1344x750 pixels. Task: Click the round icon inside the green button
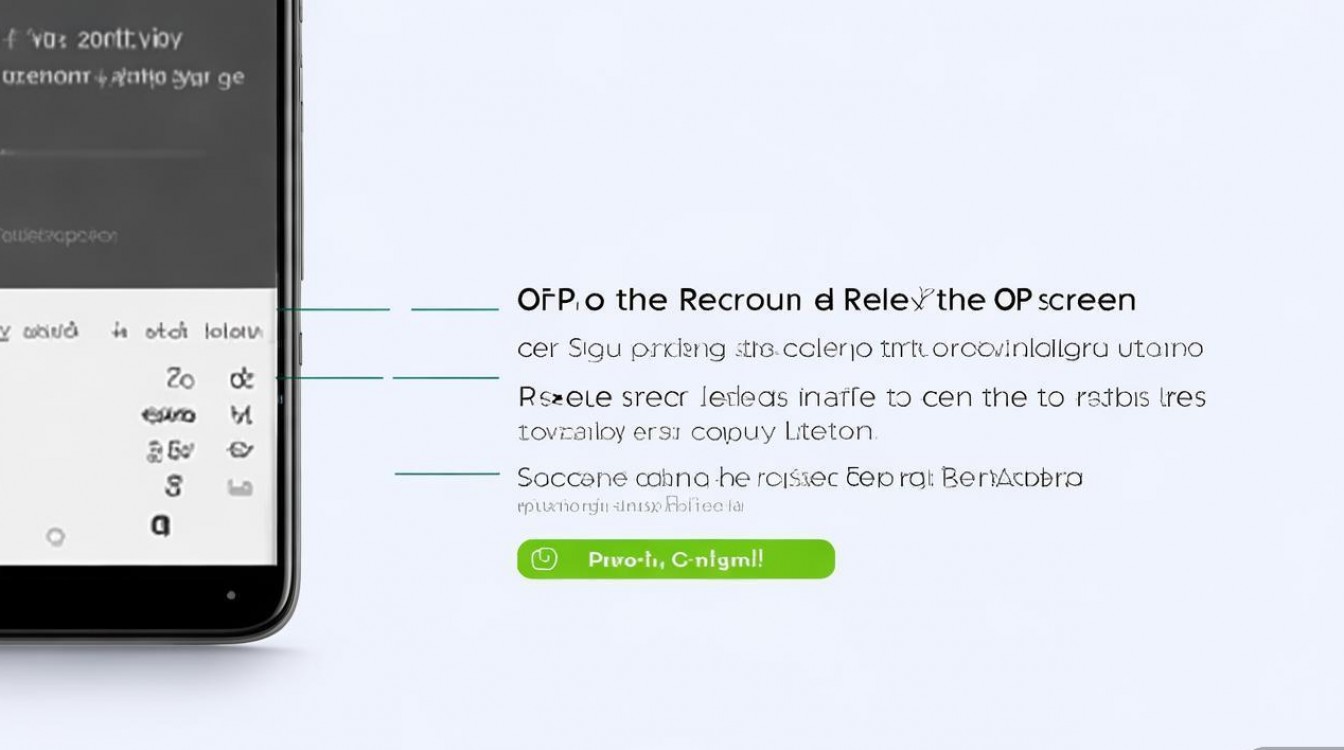point(544,559)
